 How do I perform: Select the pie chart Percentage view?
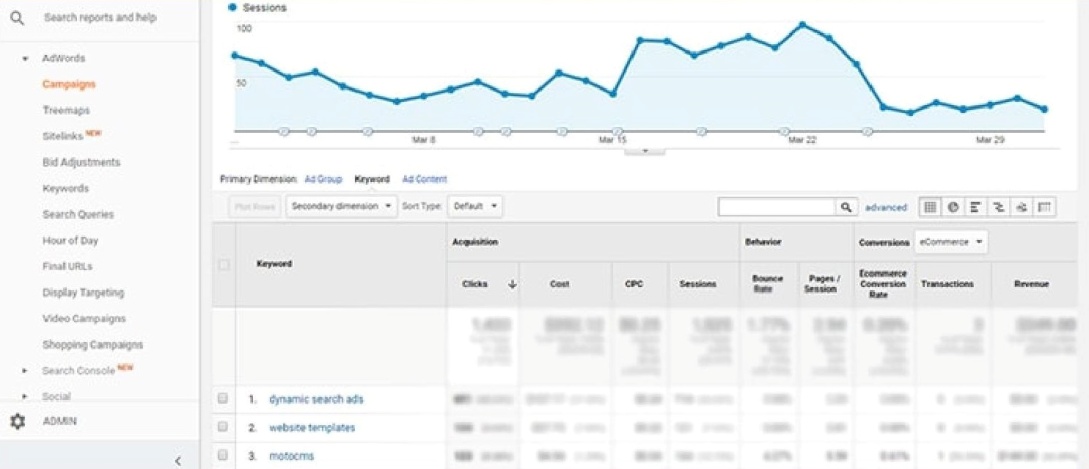953,207
